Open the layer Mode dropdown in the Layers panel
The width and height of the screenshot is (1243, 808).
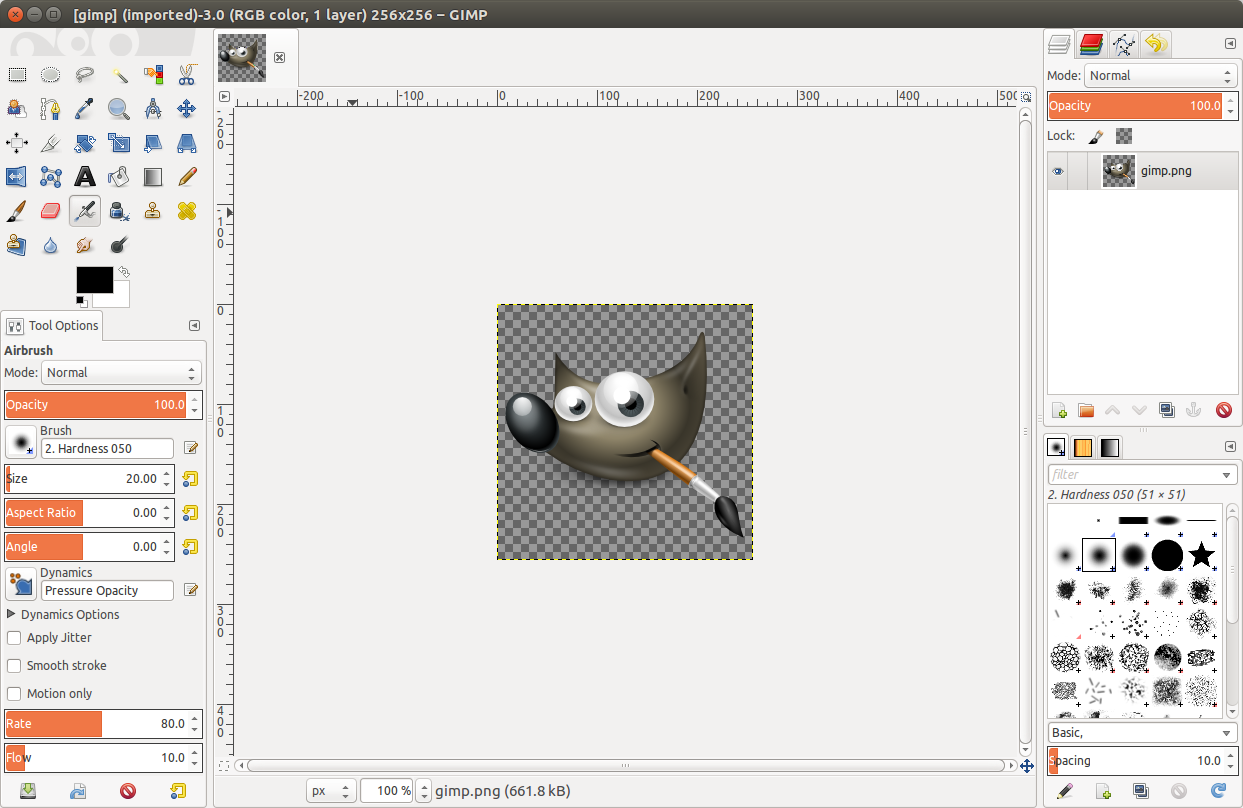coord(1161,76)
